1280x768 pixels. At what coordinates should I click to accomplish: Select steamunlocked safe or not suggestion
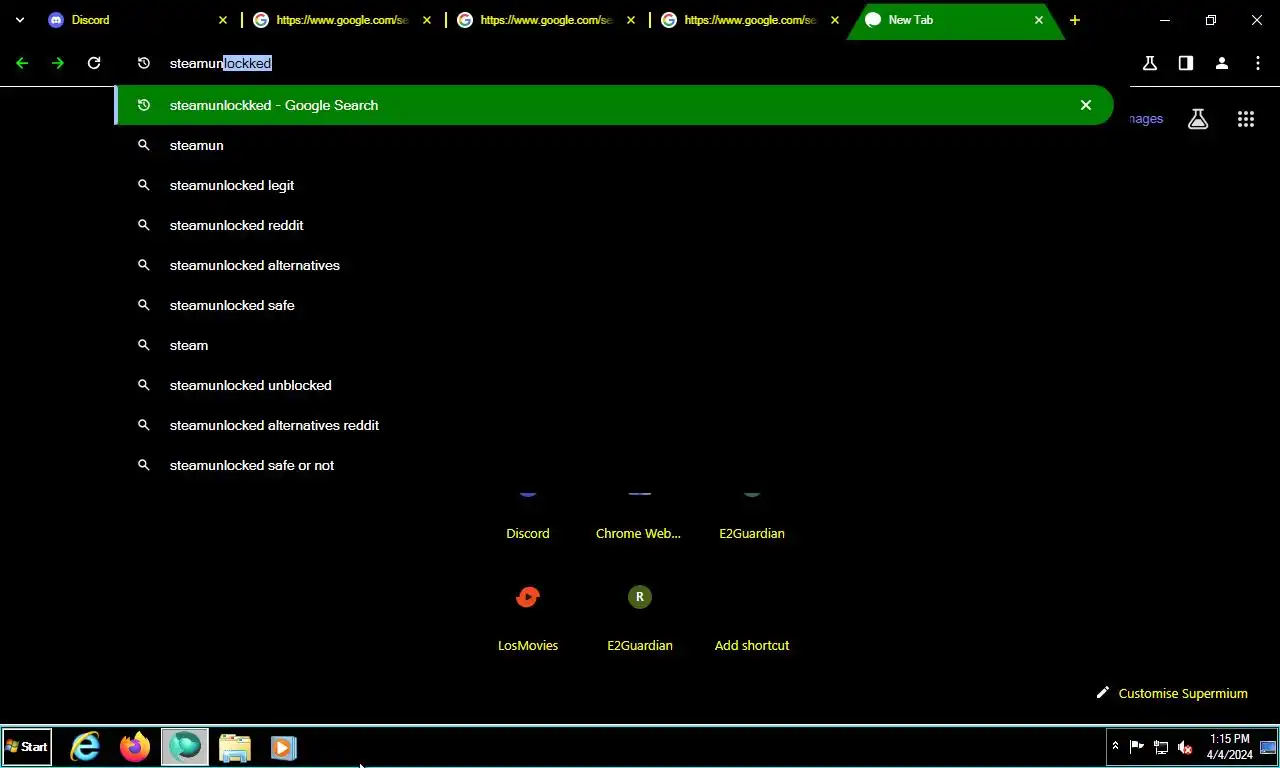click(614, 465)
